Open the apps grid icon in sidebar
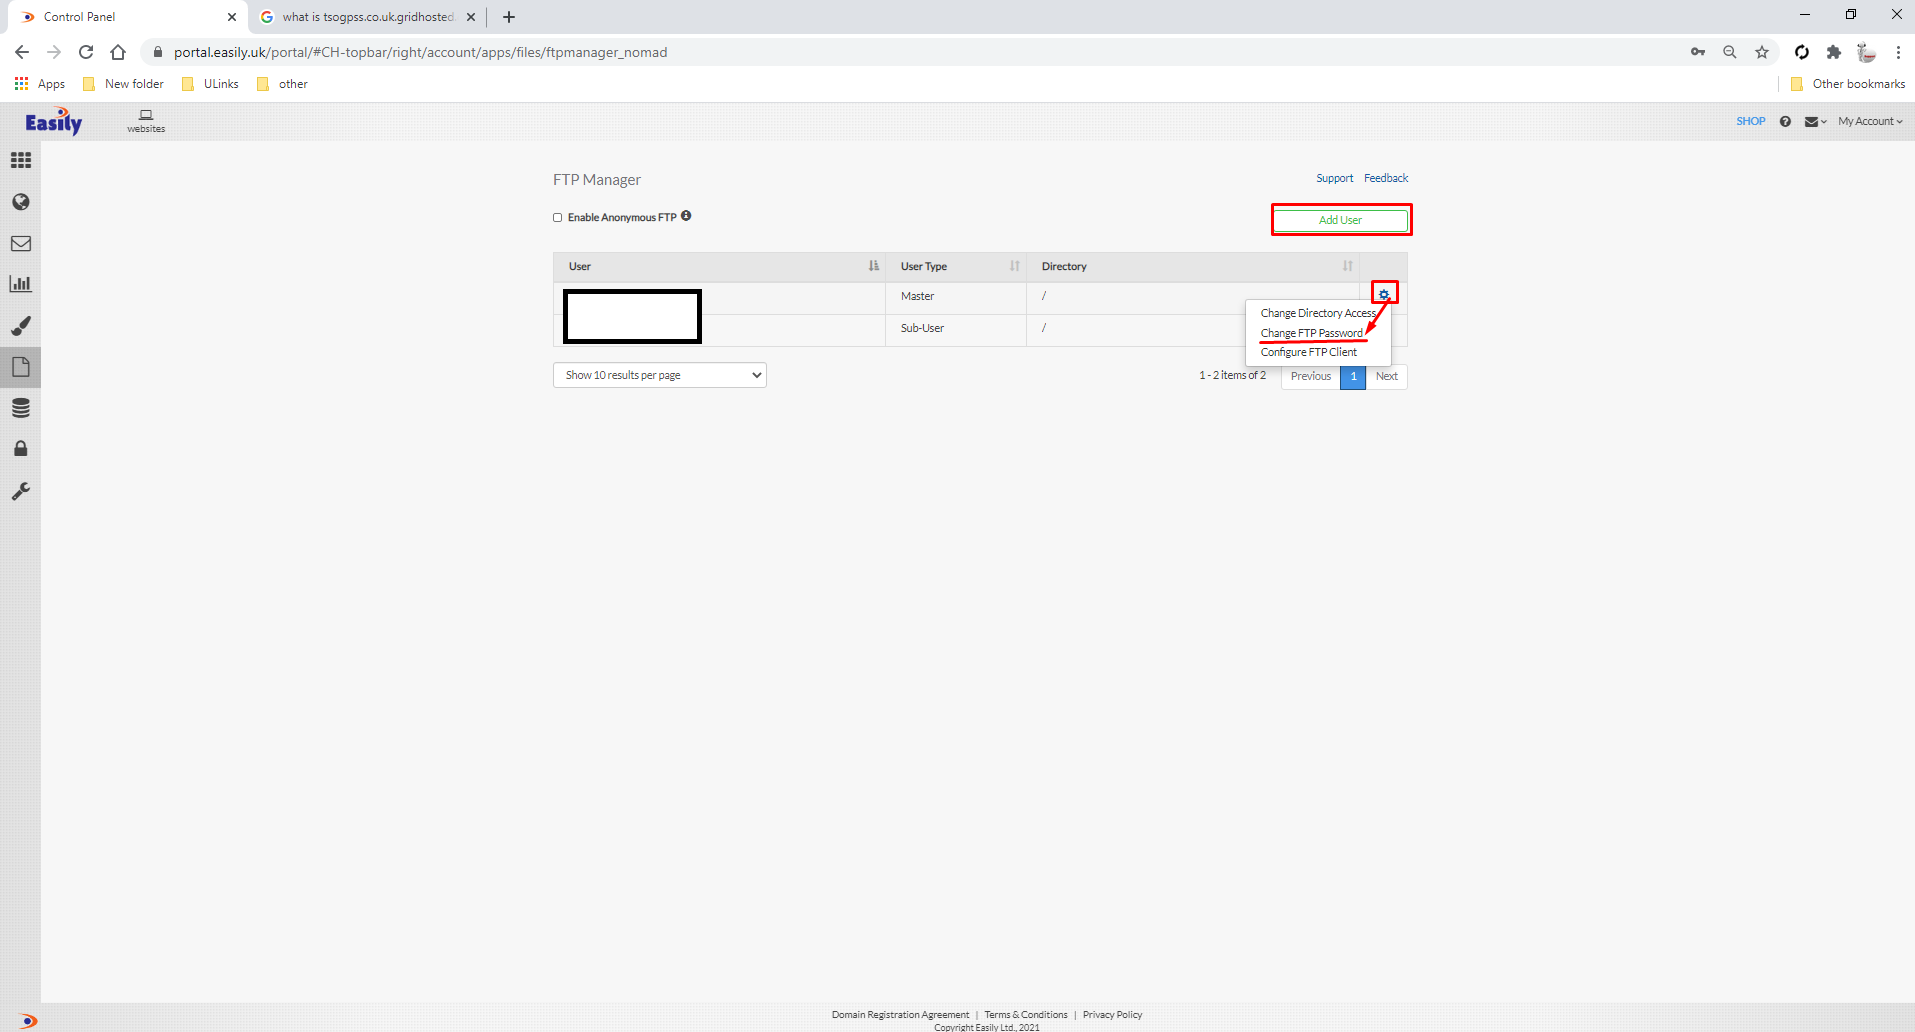This screenshot has width=1915, height=1032. 21,160
